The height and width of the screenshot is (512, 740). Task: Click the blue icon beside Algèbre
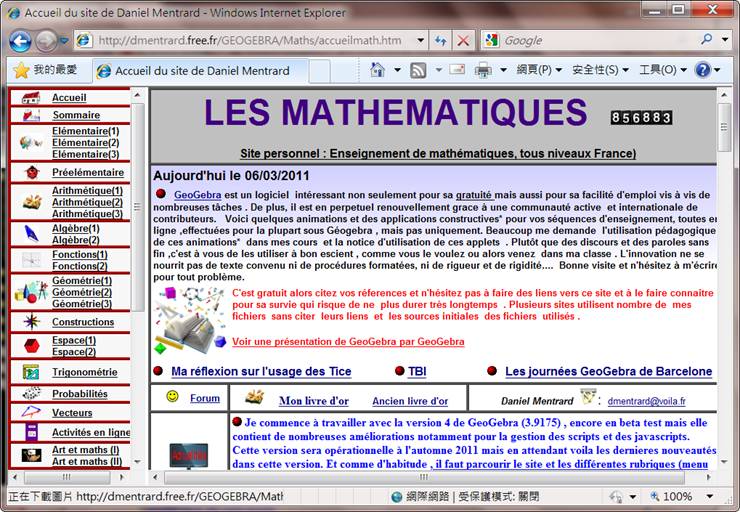click(31, 234)
